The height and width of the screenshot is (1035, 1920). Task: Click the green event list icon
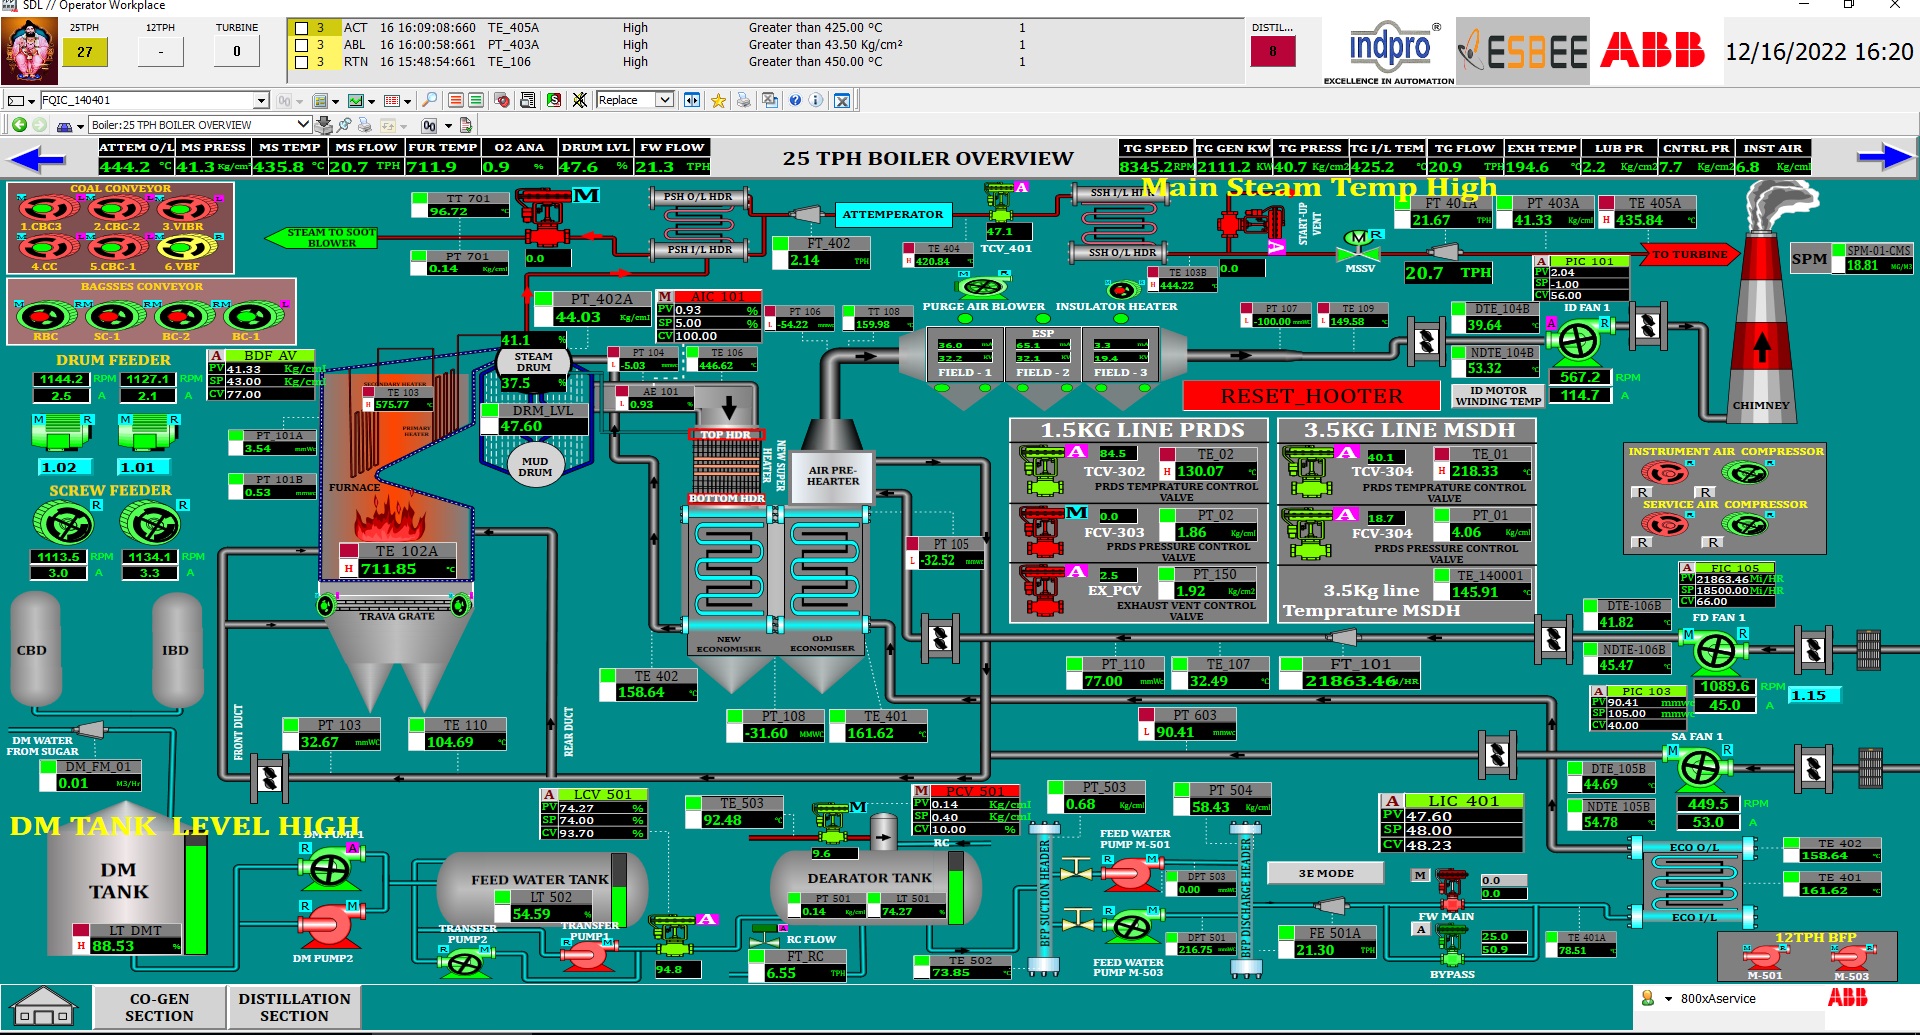point(476,100)
